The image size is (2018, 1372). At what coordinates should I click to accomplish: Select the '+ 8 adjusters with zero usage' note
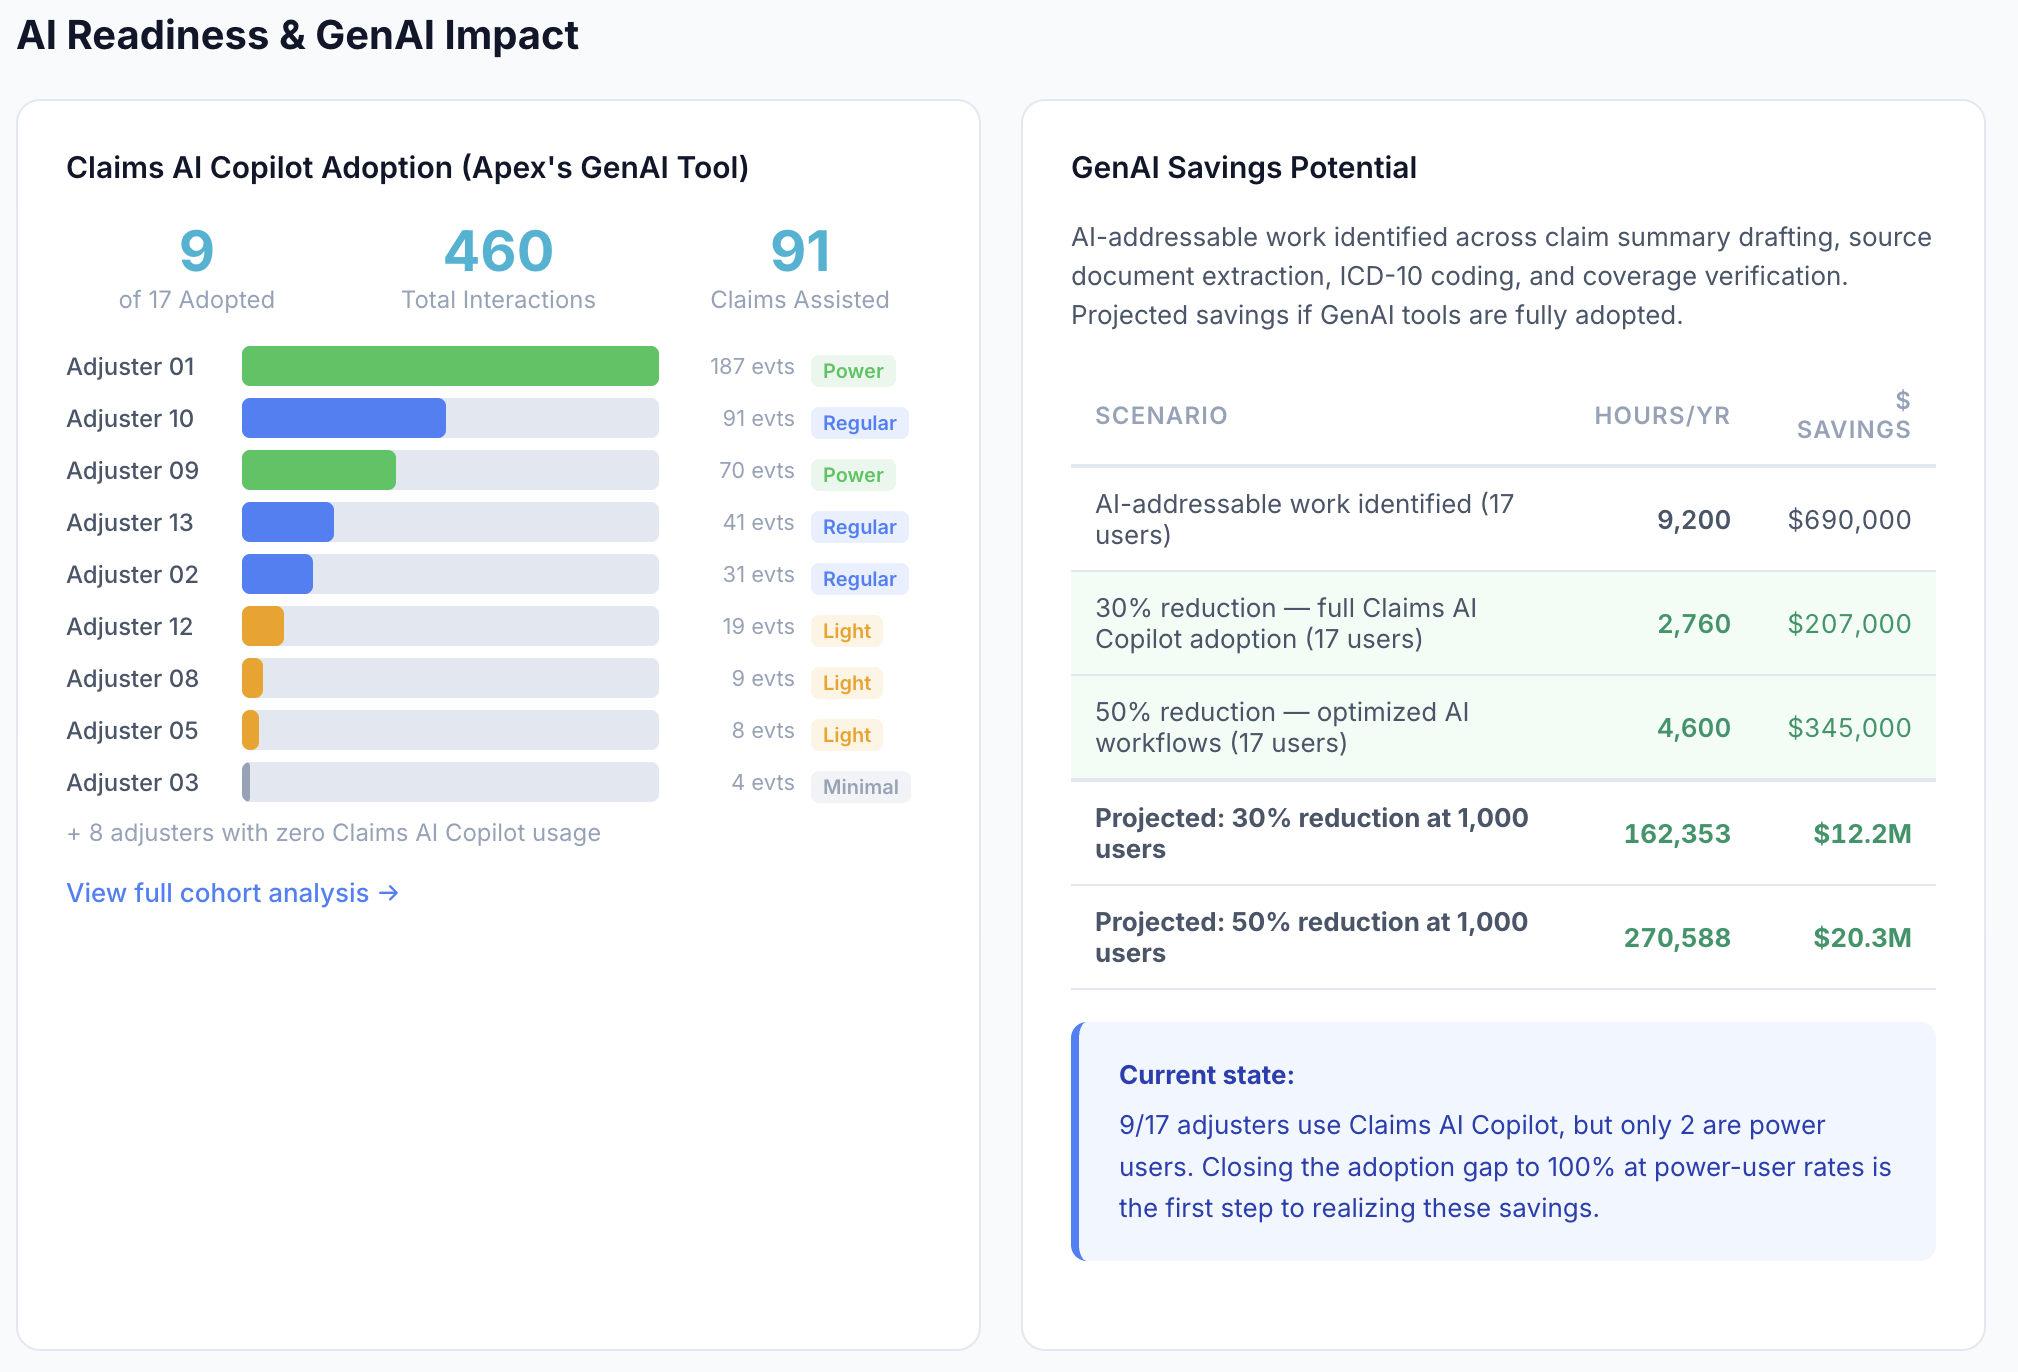point(334,832)
